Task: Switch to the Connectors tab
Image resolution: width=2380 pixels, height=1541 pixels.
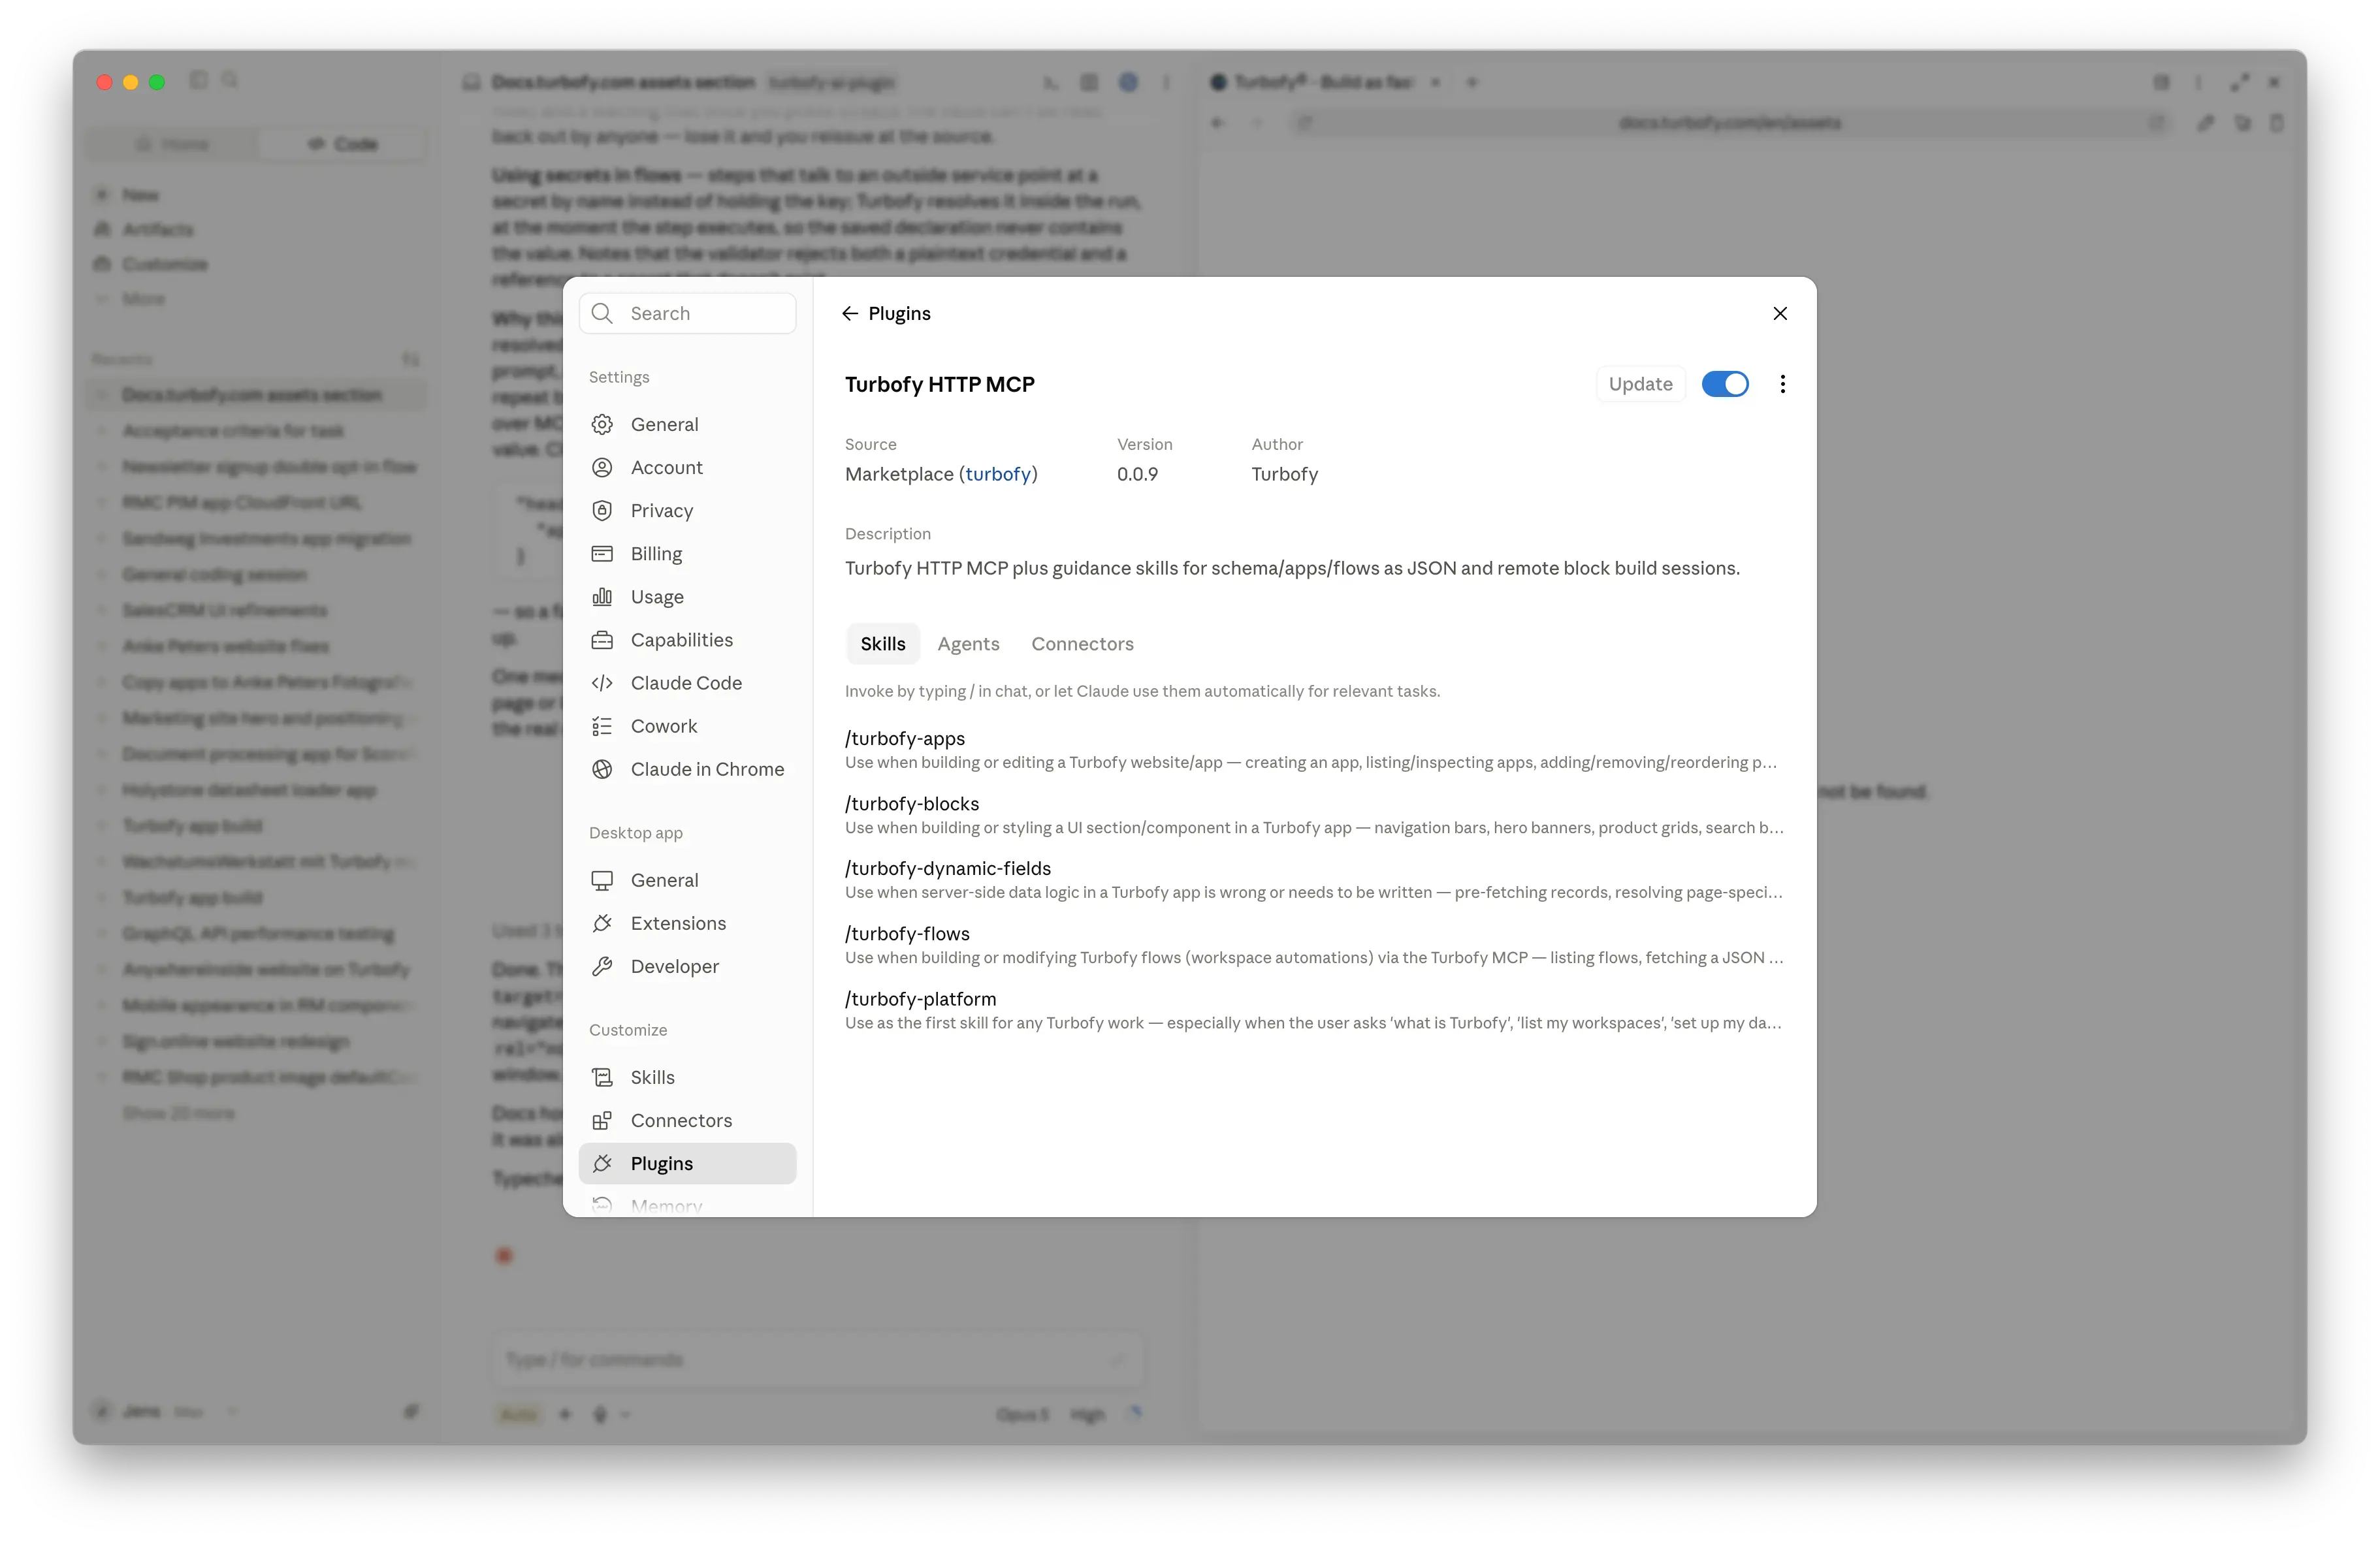Action: pyautogui.click(x=1082, y=644)
